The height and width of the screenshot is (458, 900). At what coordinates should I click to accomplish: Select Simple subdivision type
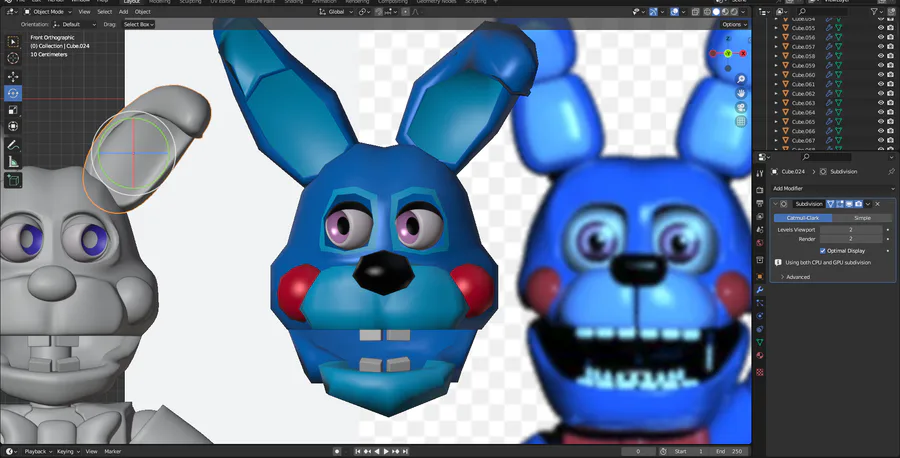click(862, 218)
